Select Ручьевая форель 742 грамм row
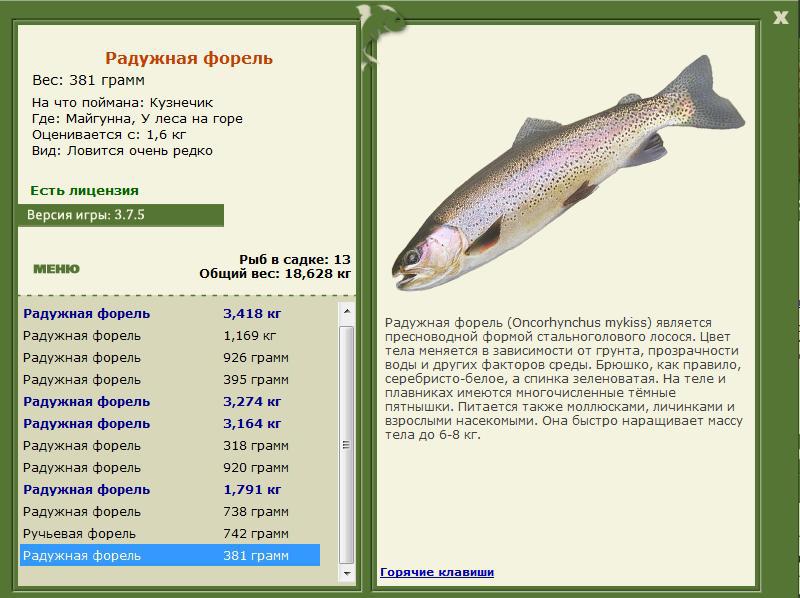This screenshot has height=598, width=800. 170,533
